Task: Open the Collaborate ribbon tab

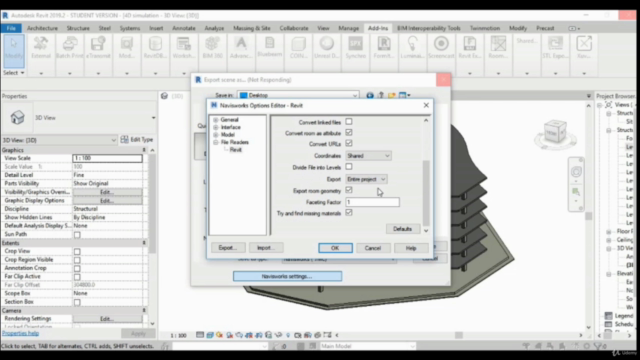Action: point(294,28)
